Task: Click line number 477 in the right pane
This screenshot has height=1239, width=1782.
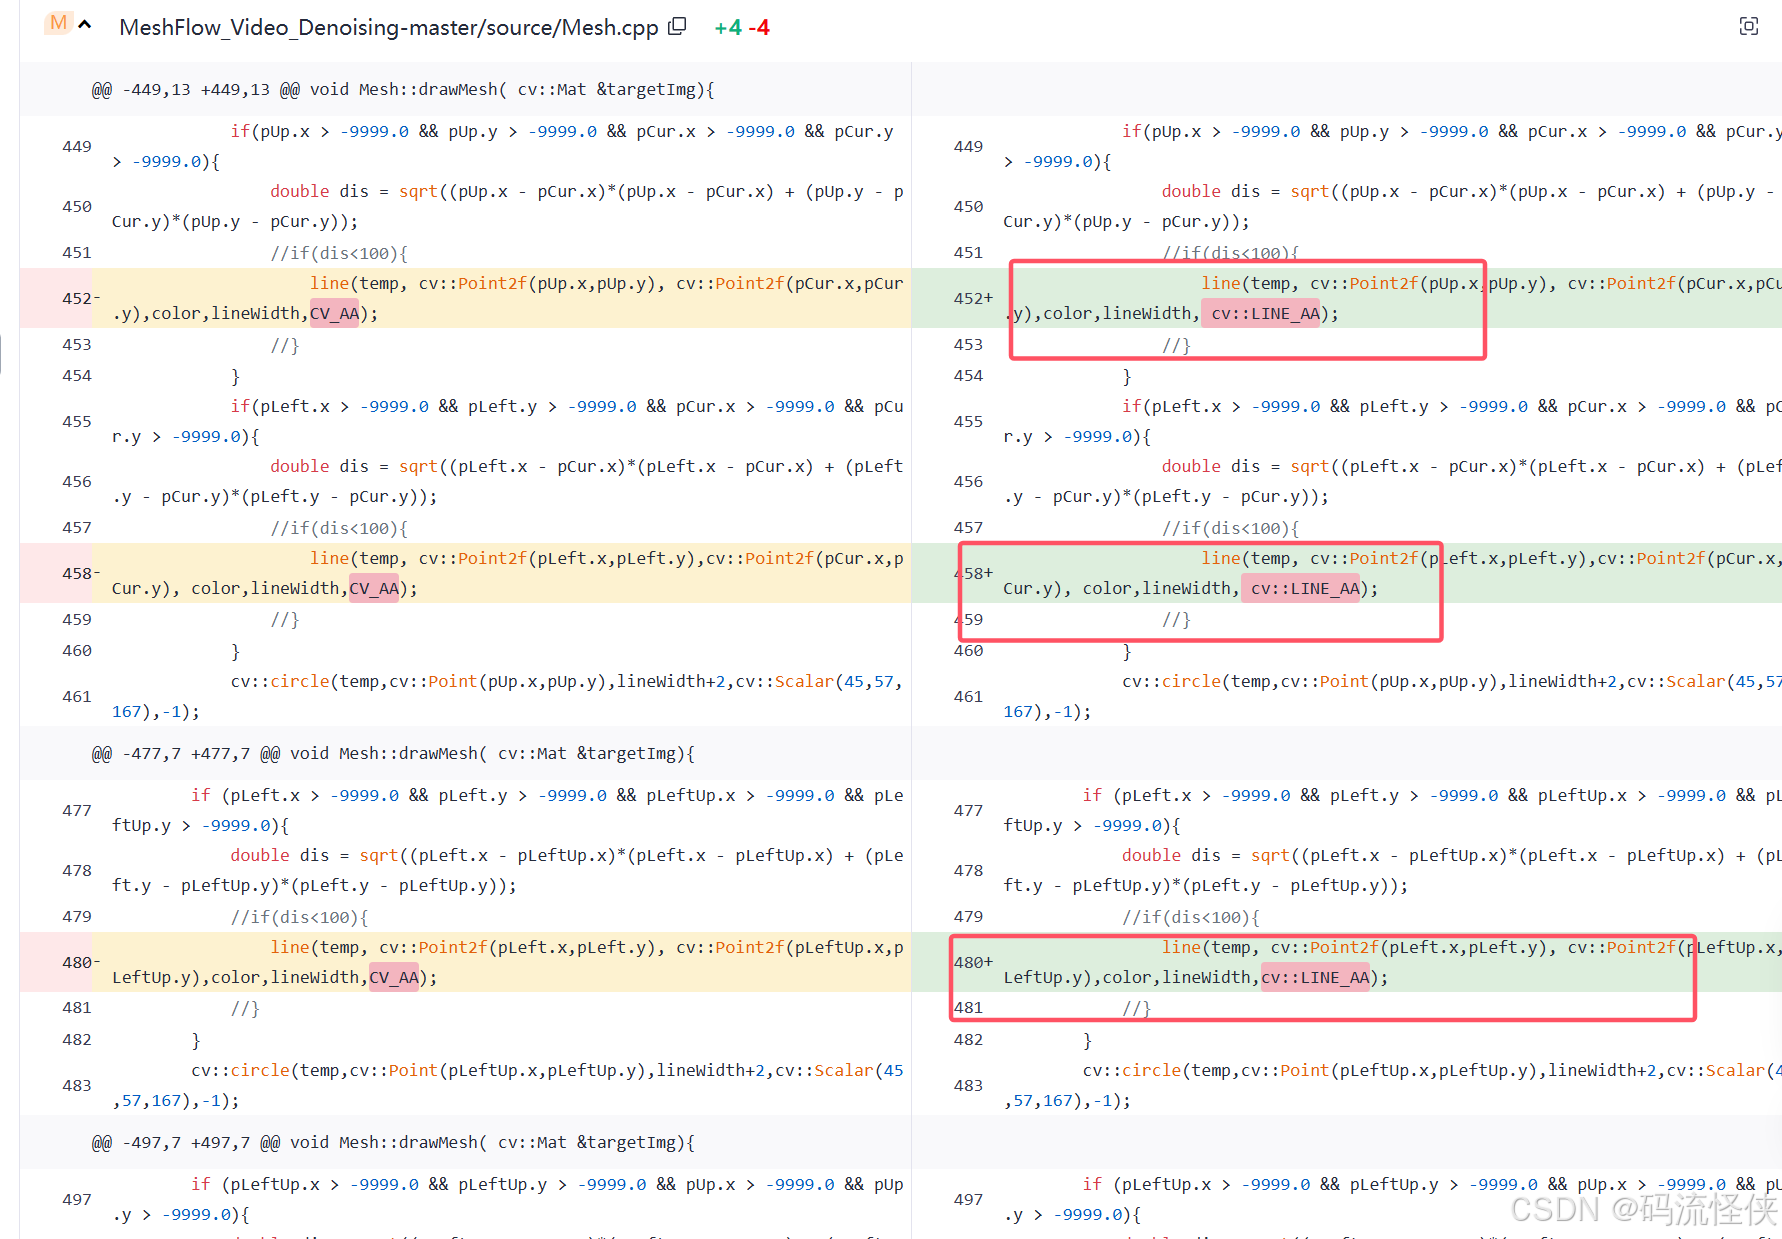Action: coord(968,810)
